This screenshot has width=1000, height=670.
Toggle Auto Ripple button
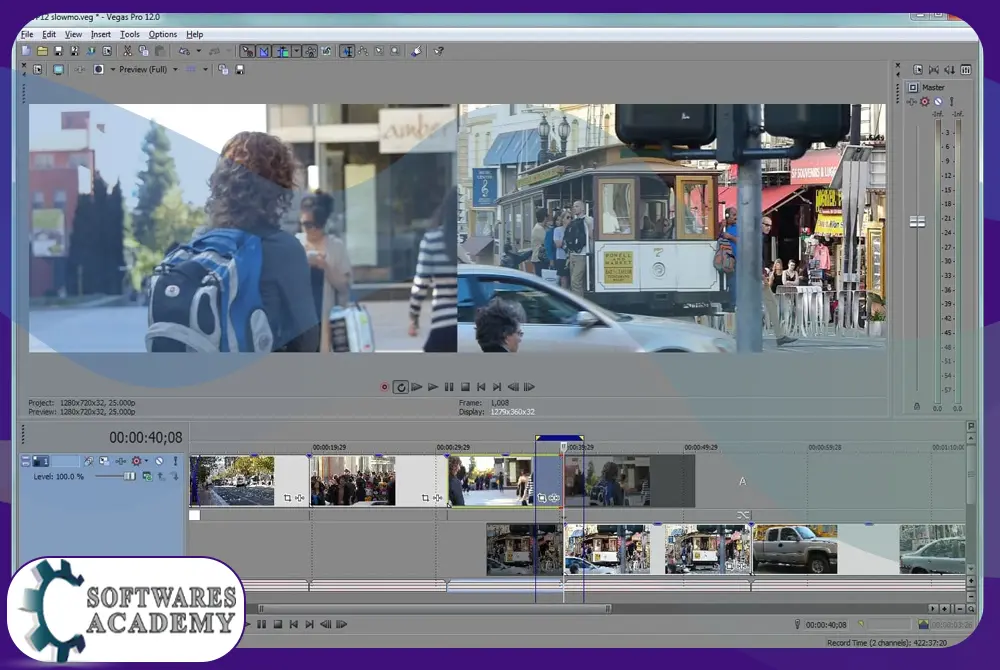282,51
